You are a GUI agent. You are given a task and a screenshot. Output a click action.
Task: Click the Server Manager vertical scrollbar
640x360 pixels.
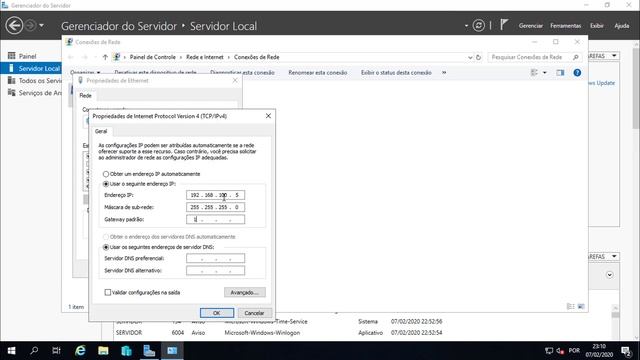[636, 90]
